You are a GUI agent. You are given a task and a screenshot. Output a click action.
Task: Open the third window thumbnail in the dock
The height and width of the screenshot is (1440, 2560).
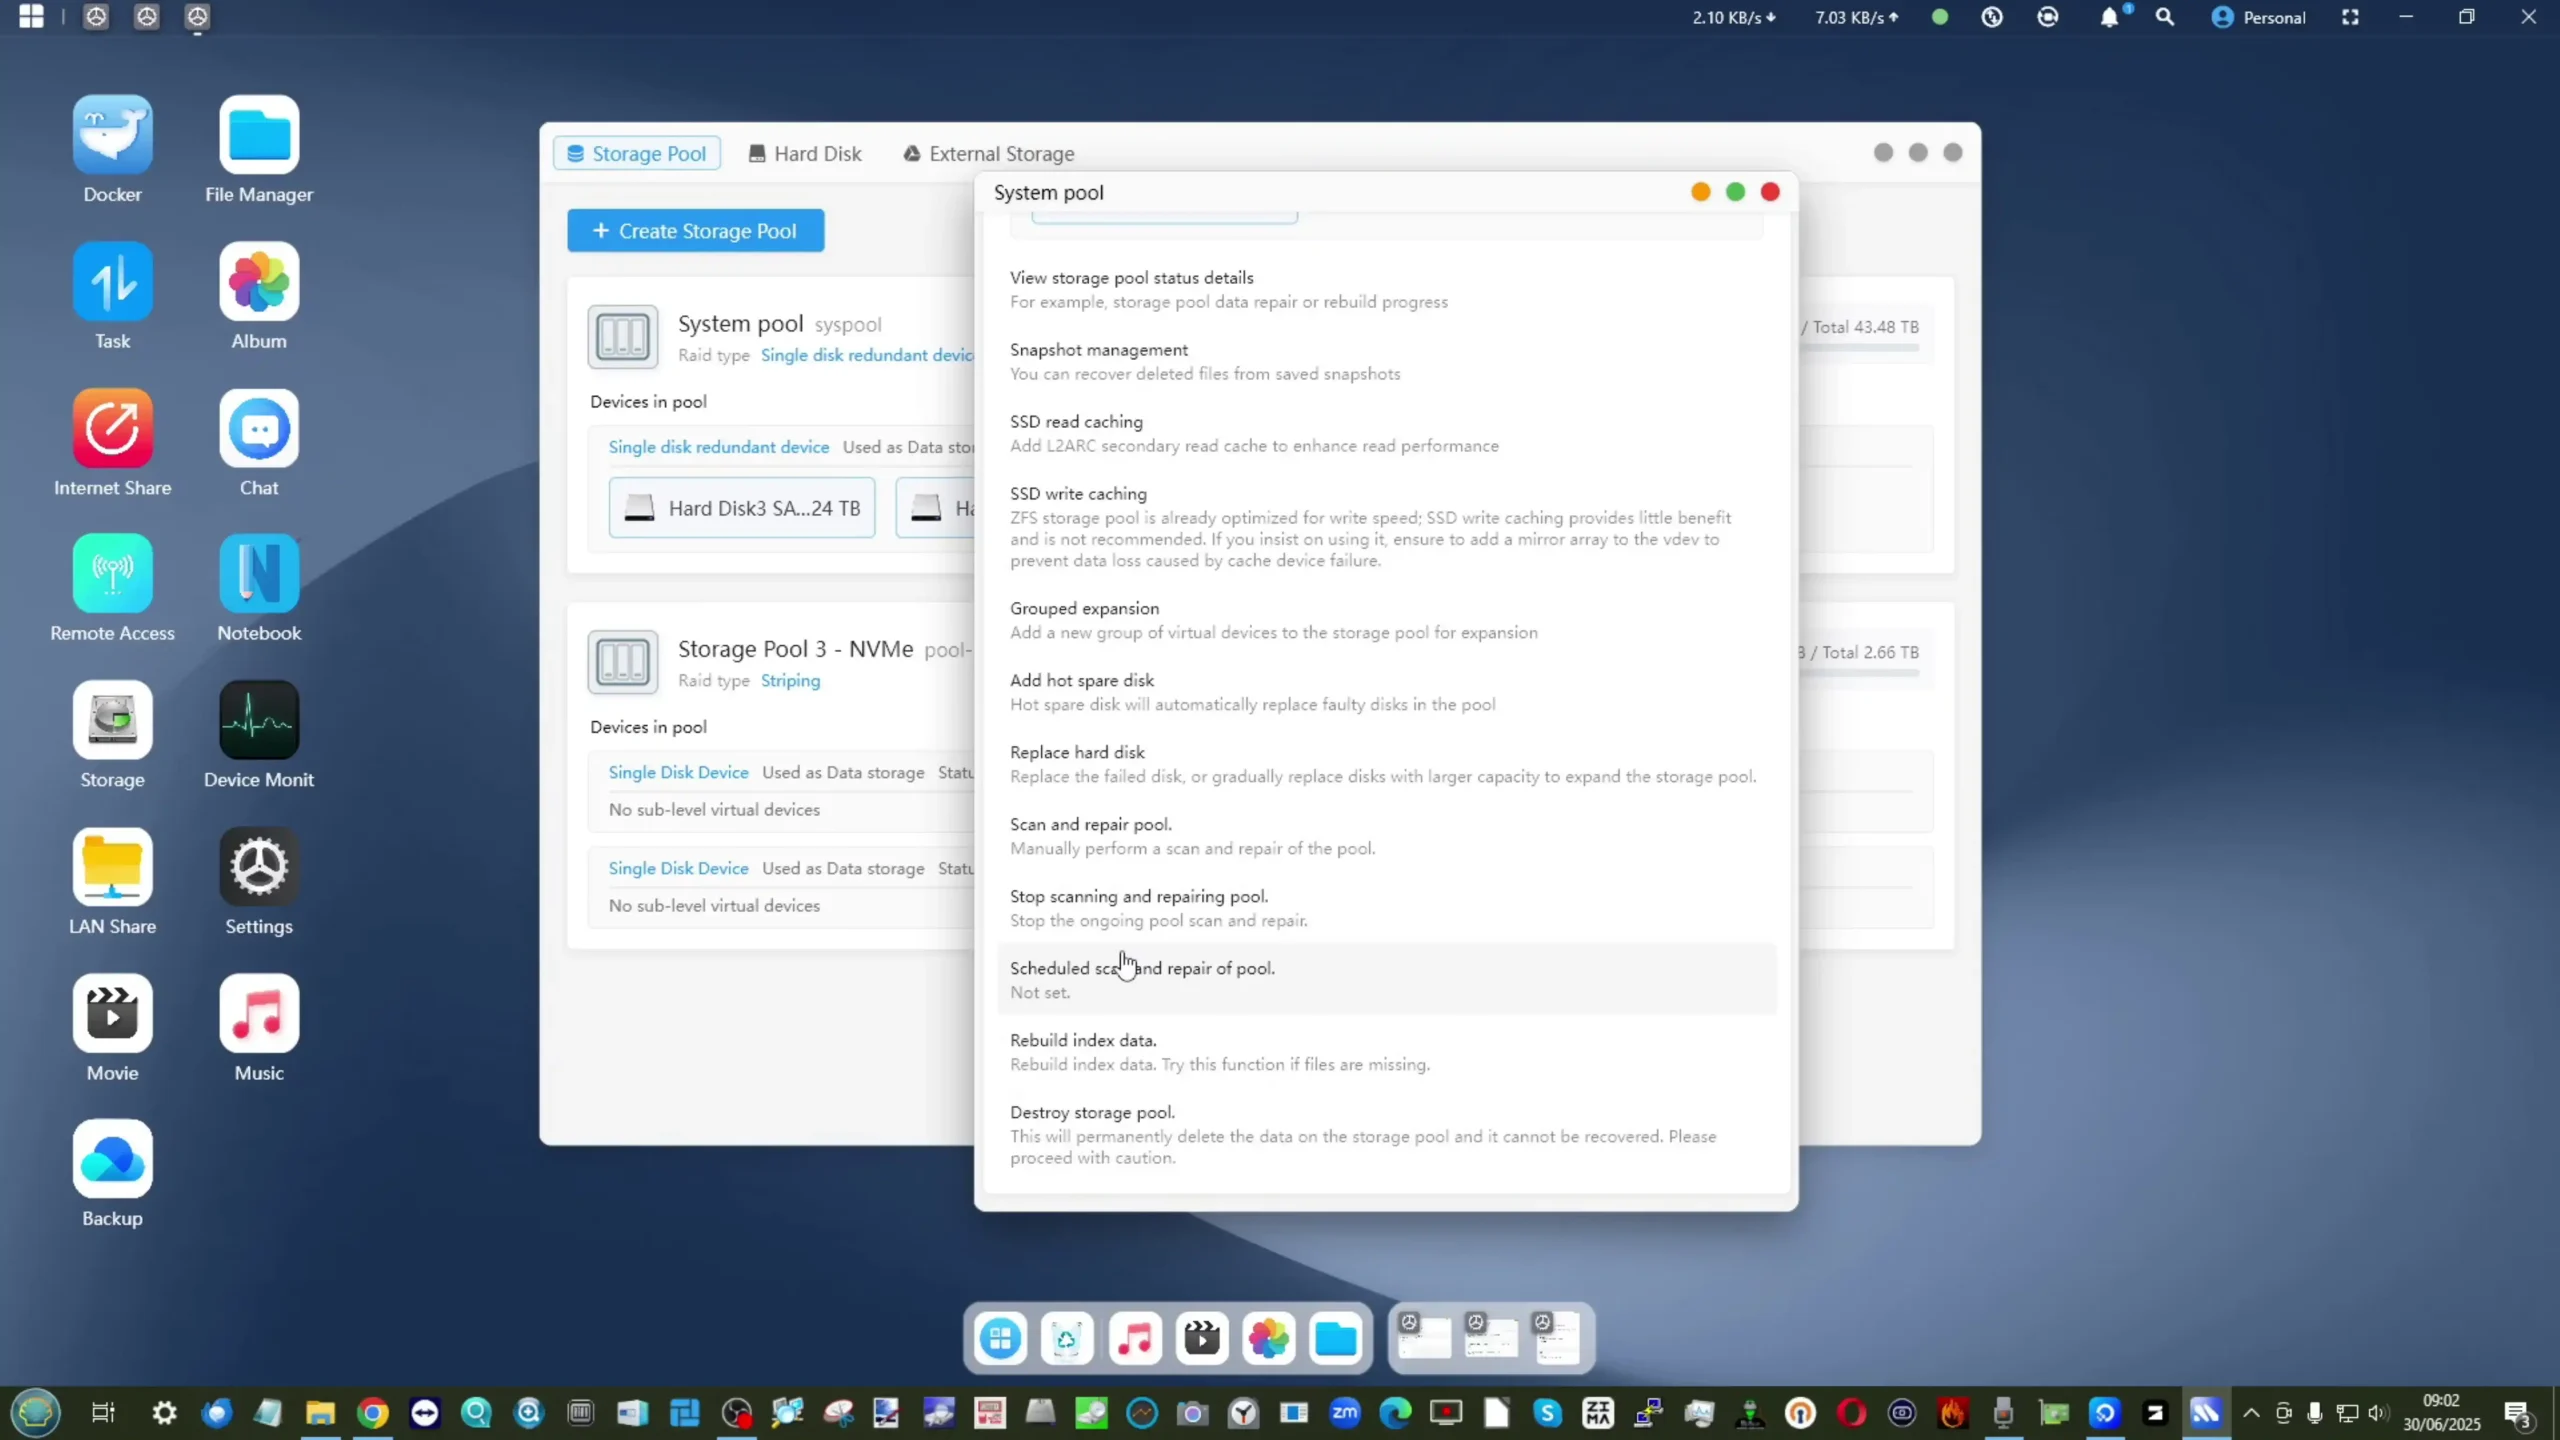[x=1557, y=1338]
